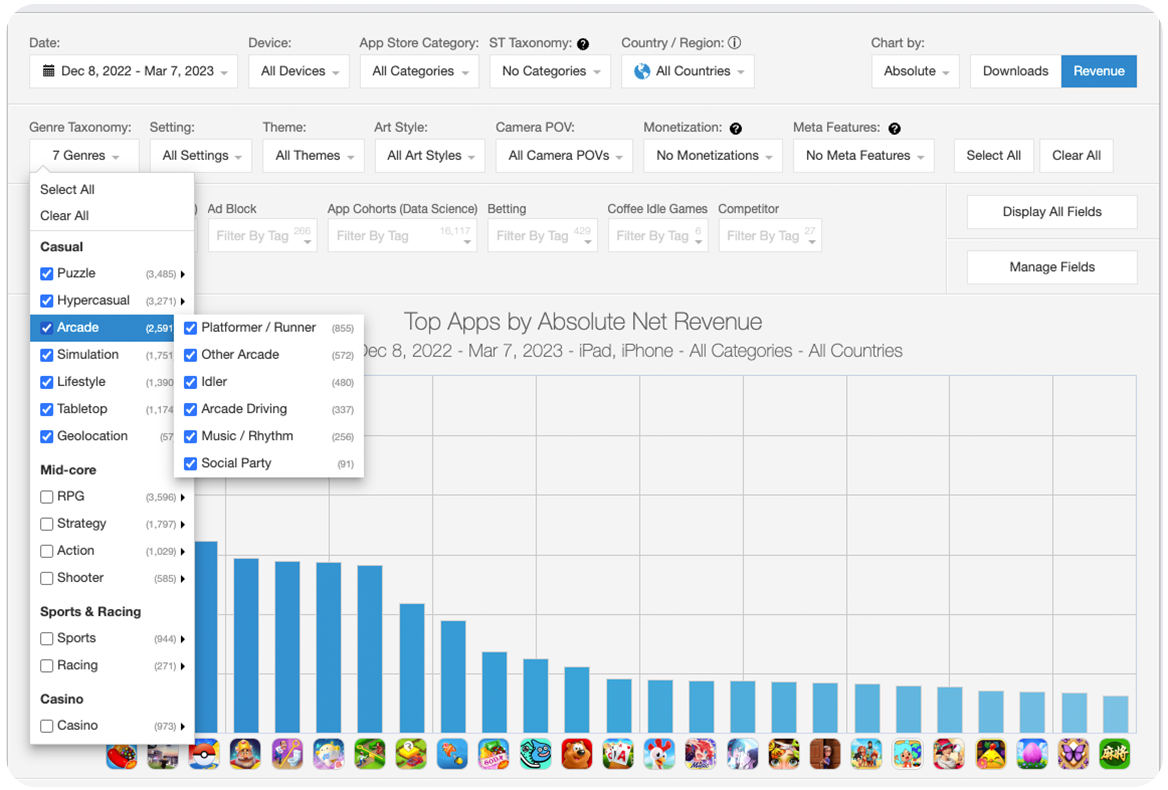Expand the Strategy sub-genre arrow

183,524
